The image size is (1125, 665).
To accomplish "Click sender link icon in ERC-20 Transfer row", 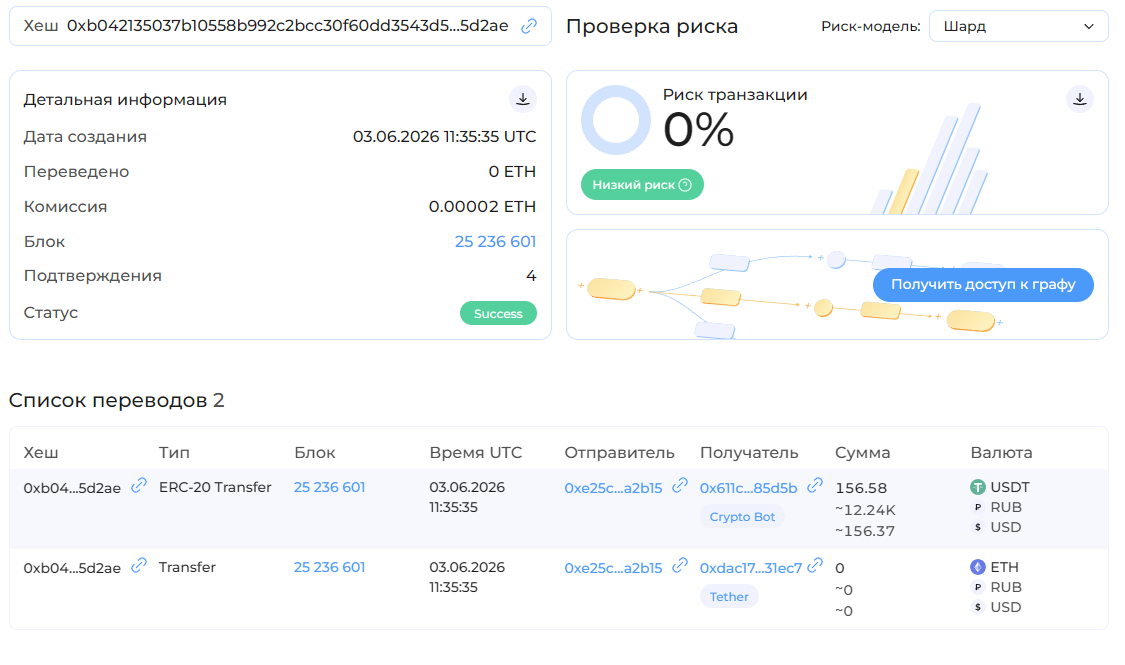I will click(679, 486).
